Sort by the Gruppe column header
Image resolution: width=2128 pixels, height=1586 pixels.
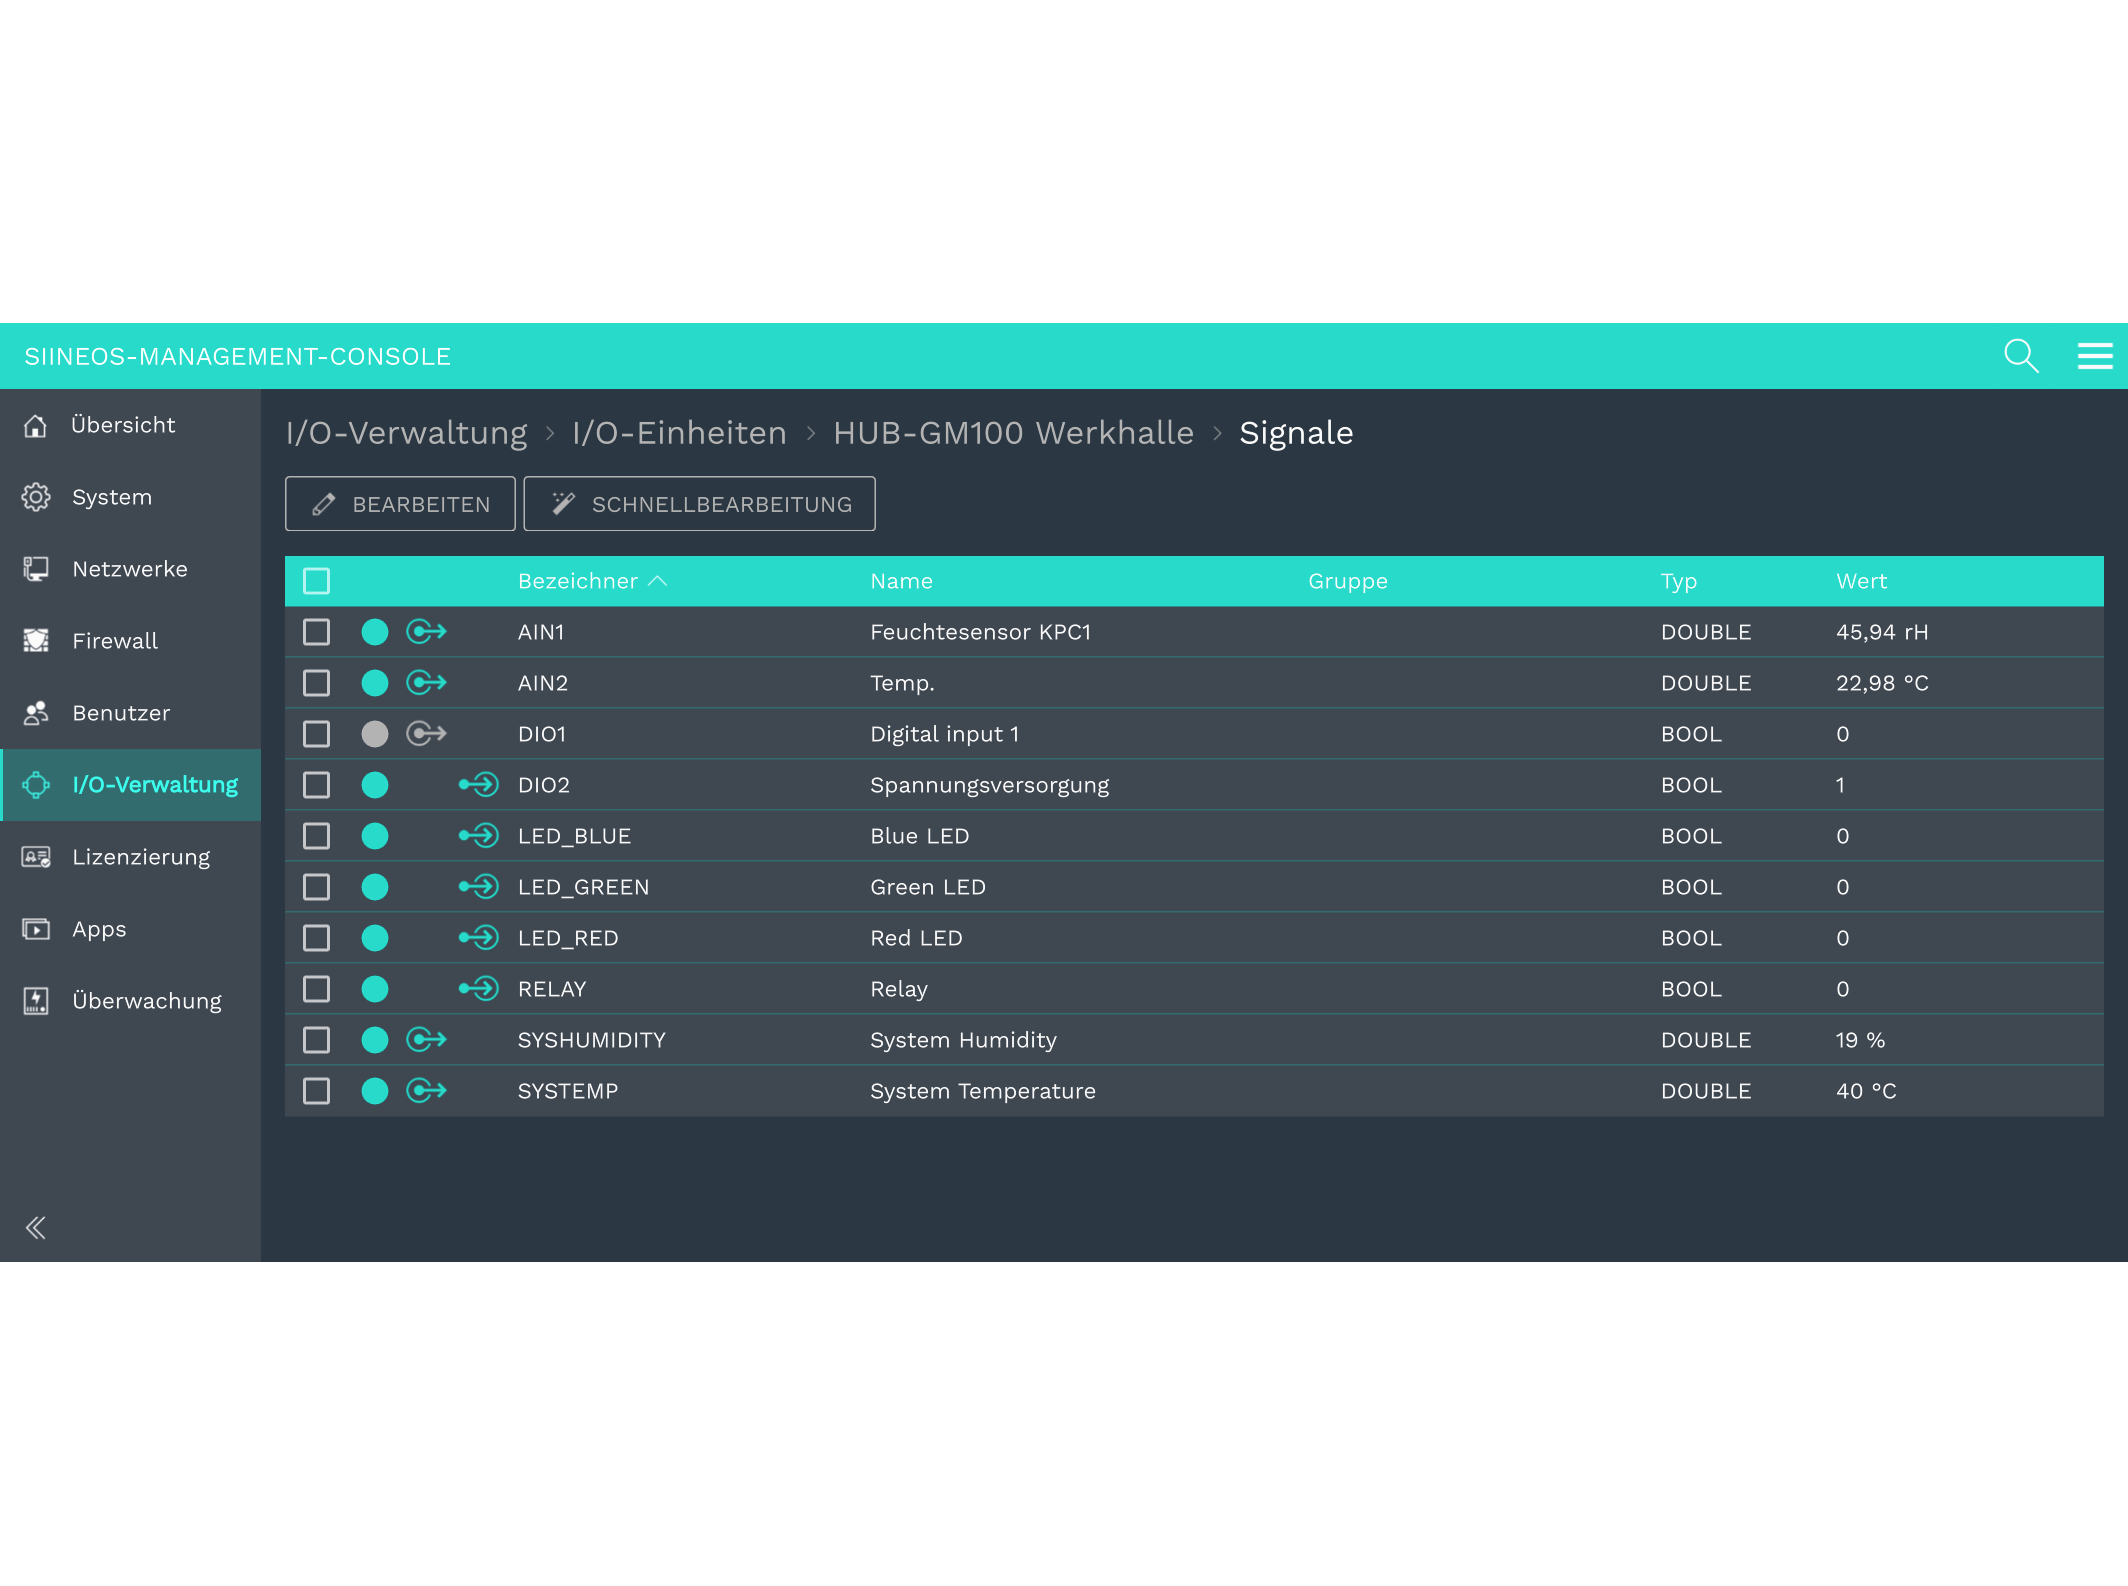pyautogui.click(x=1348, y=582)
